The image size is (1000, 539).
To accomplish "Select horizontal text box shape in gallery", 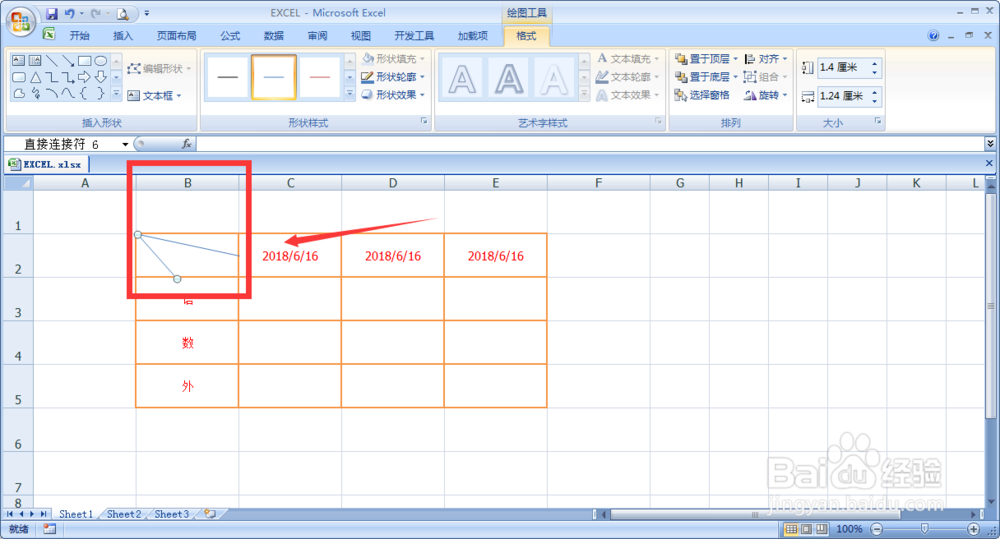I will coord(18,61).
